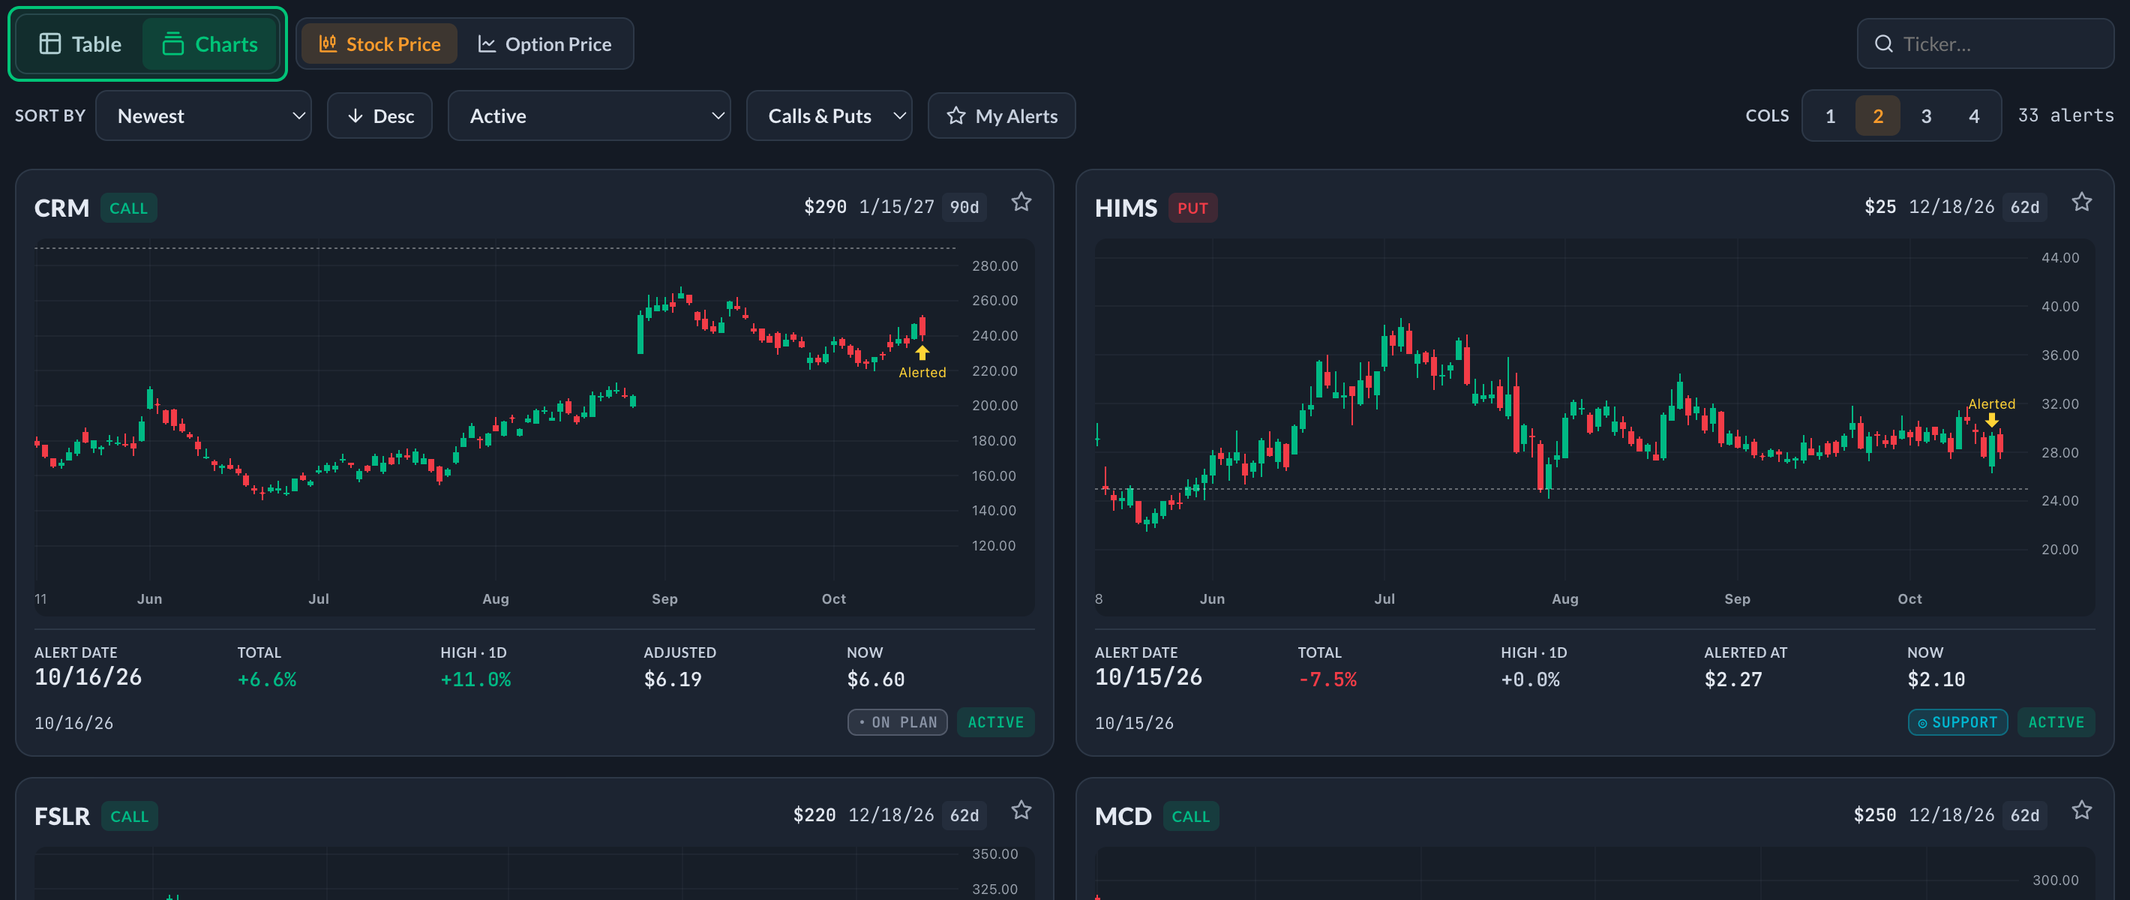Viewport: 2130px width, 900px height.
Task: Click the 90d badge on CRM card
Action: pos(965,207)
